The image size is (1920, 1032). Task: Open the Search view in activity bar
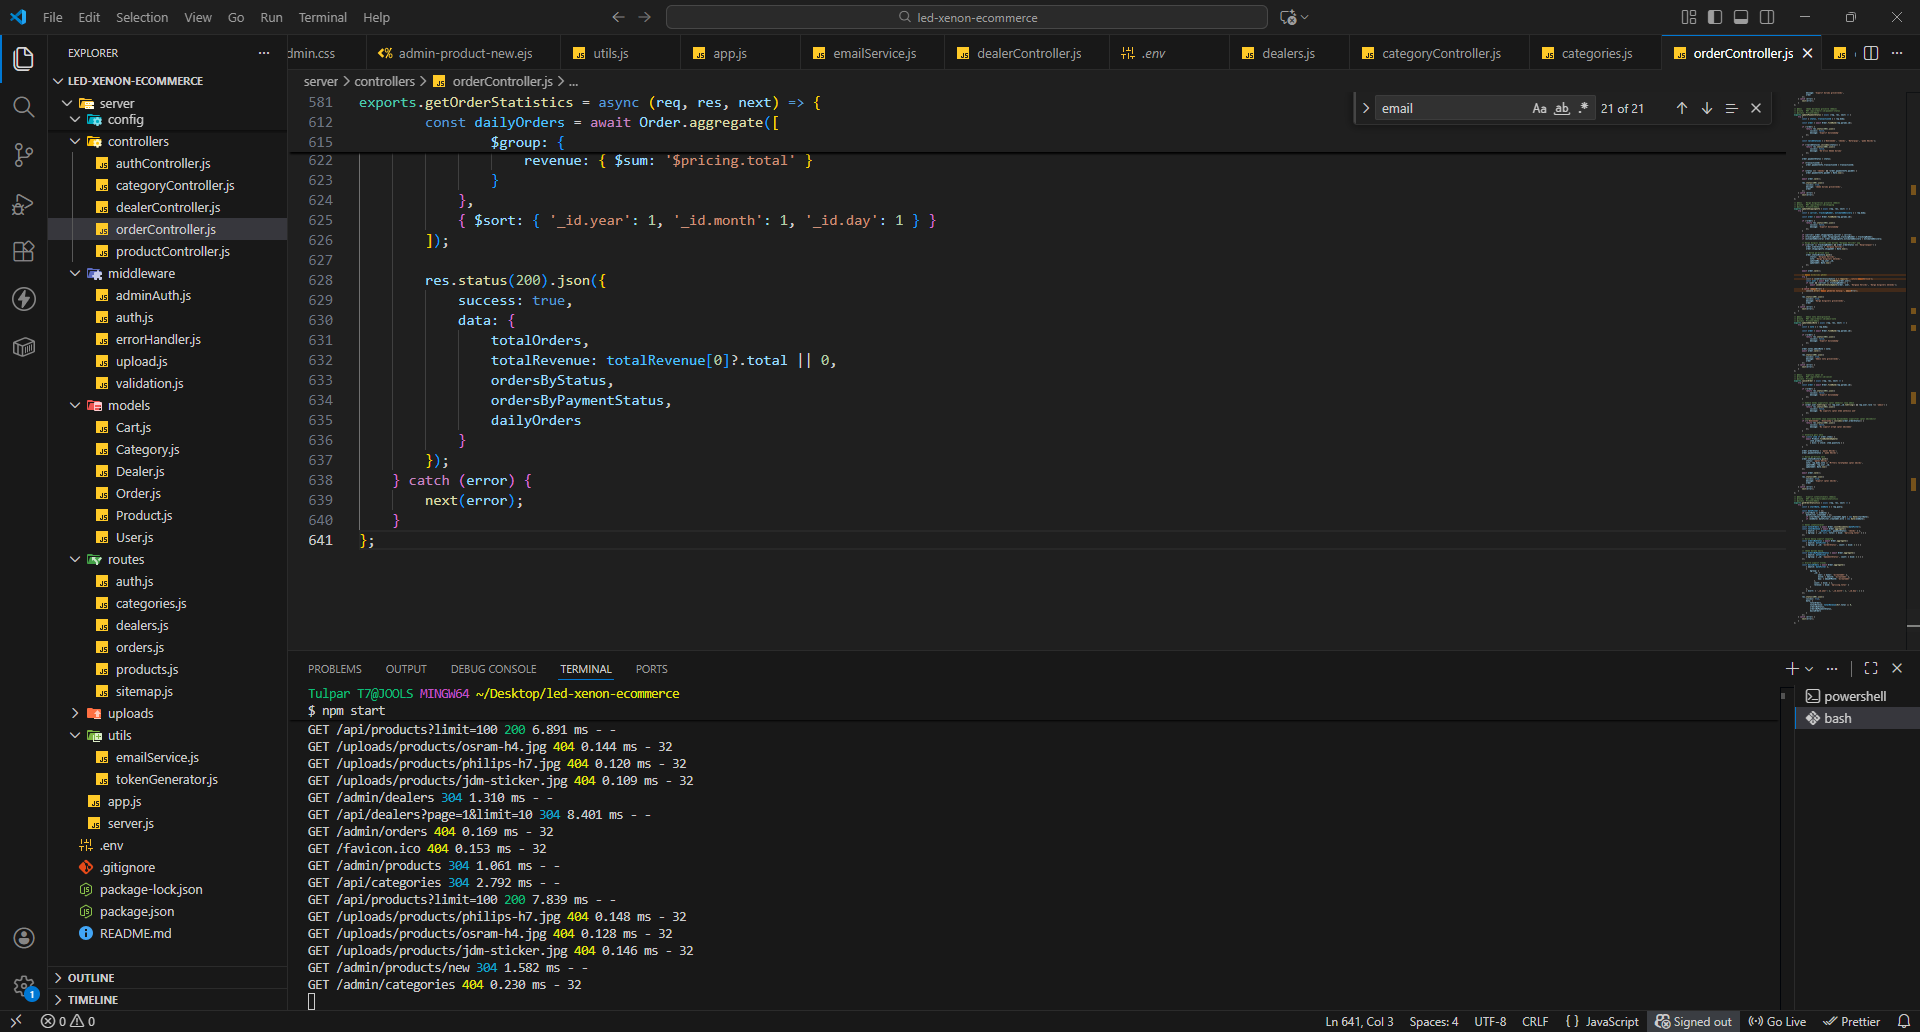[24, 107]
